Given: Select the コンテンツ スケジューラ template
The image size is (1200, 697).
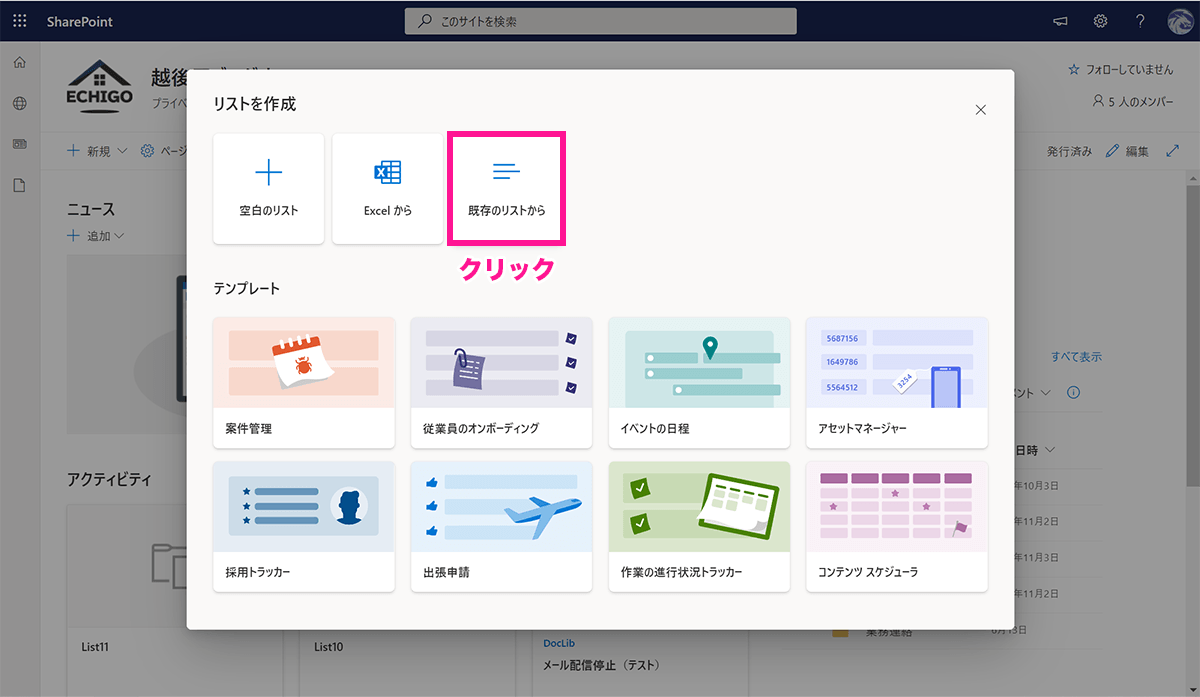Looking at the screenshot, I should point(896,526).
